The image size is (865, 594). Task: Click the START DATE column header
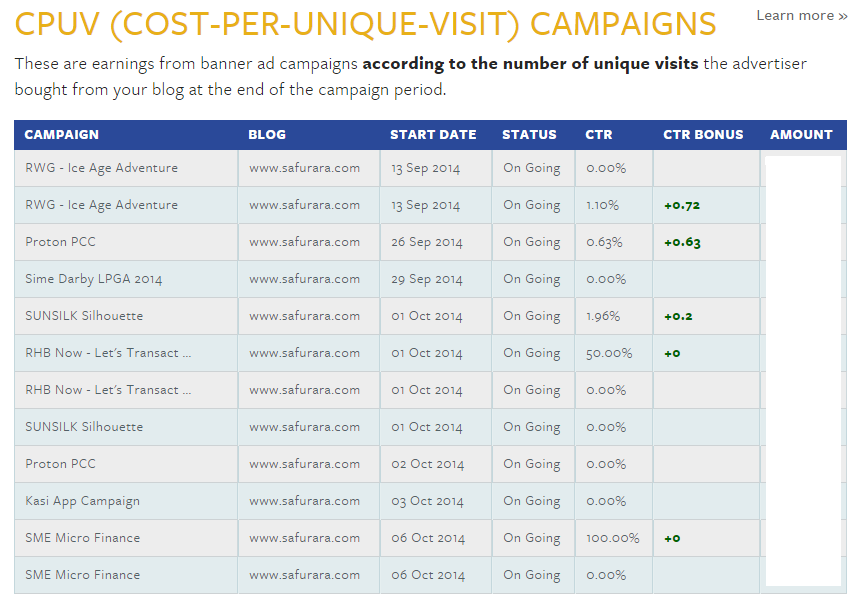(433, 135)
